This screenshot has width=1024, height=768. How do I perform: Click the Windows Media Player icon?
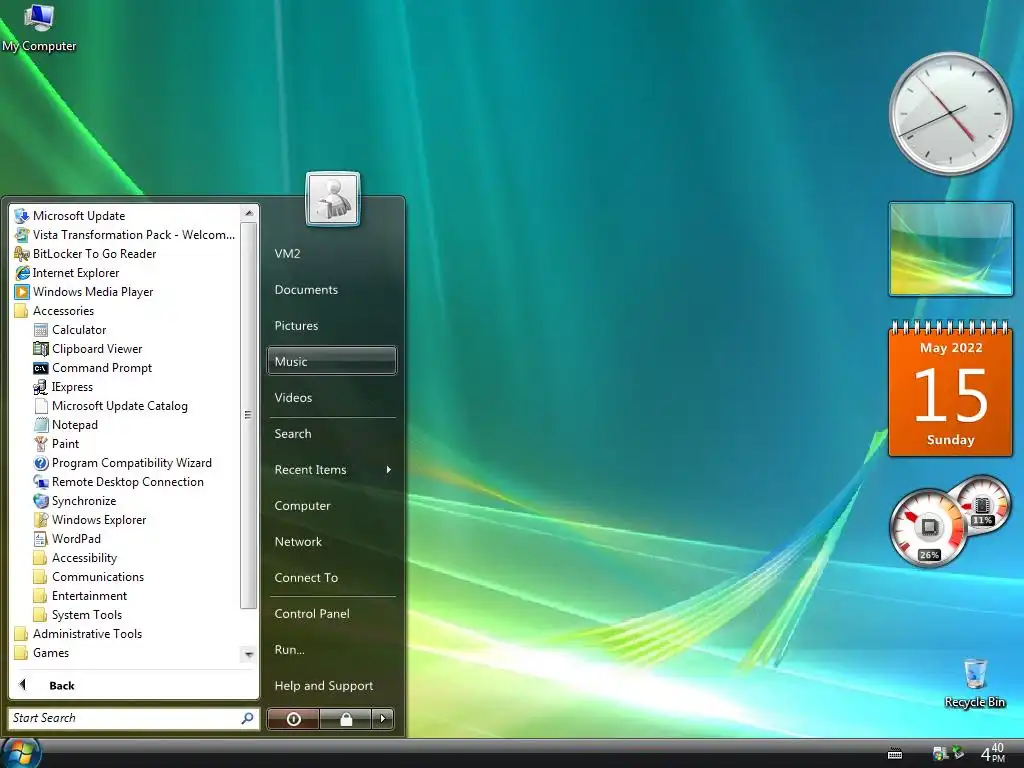22,291
